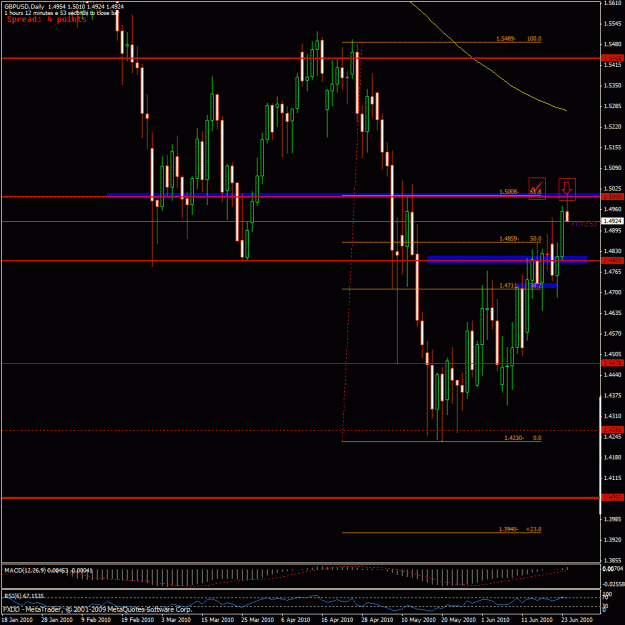Click the Fibonacci 1.4230 0.0 level label
The width and height of the screenshot is (625, 625).
(x=523, y=438)
